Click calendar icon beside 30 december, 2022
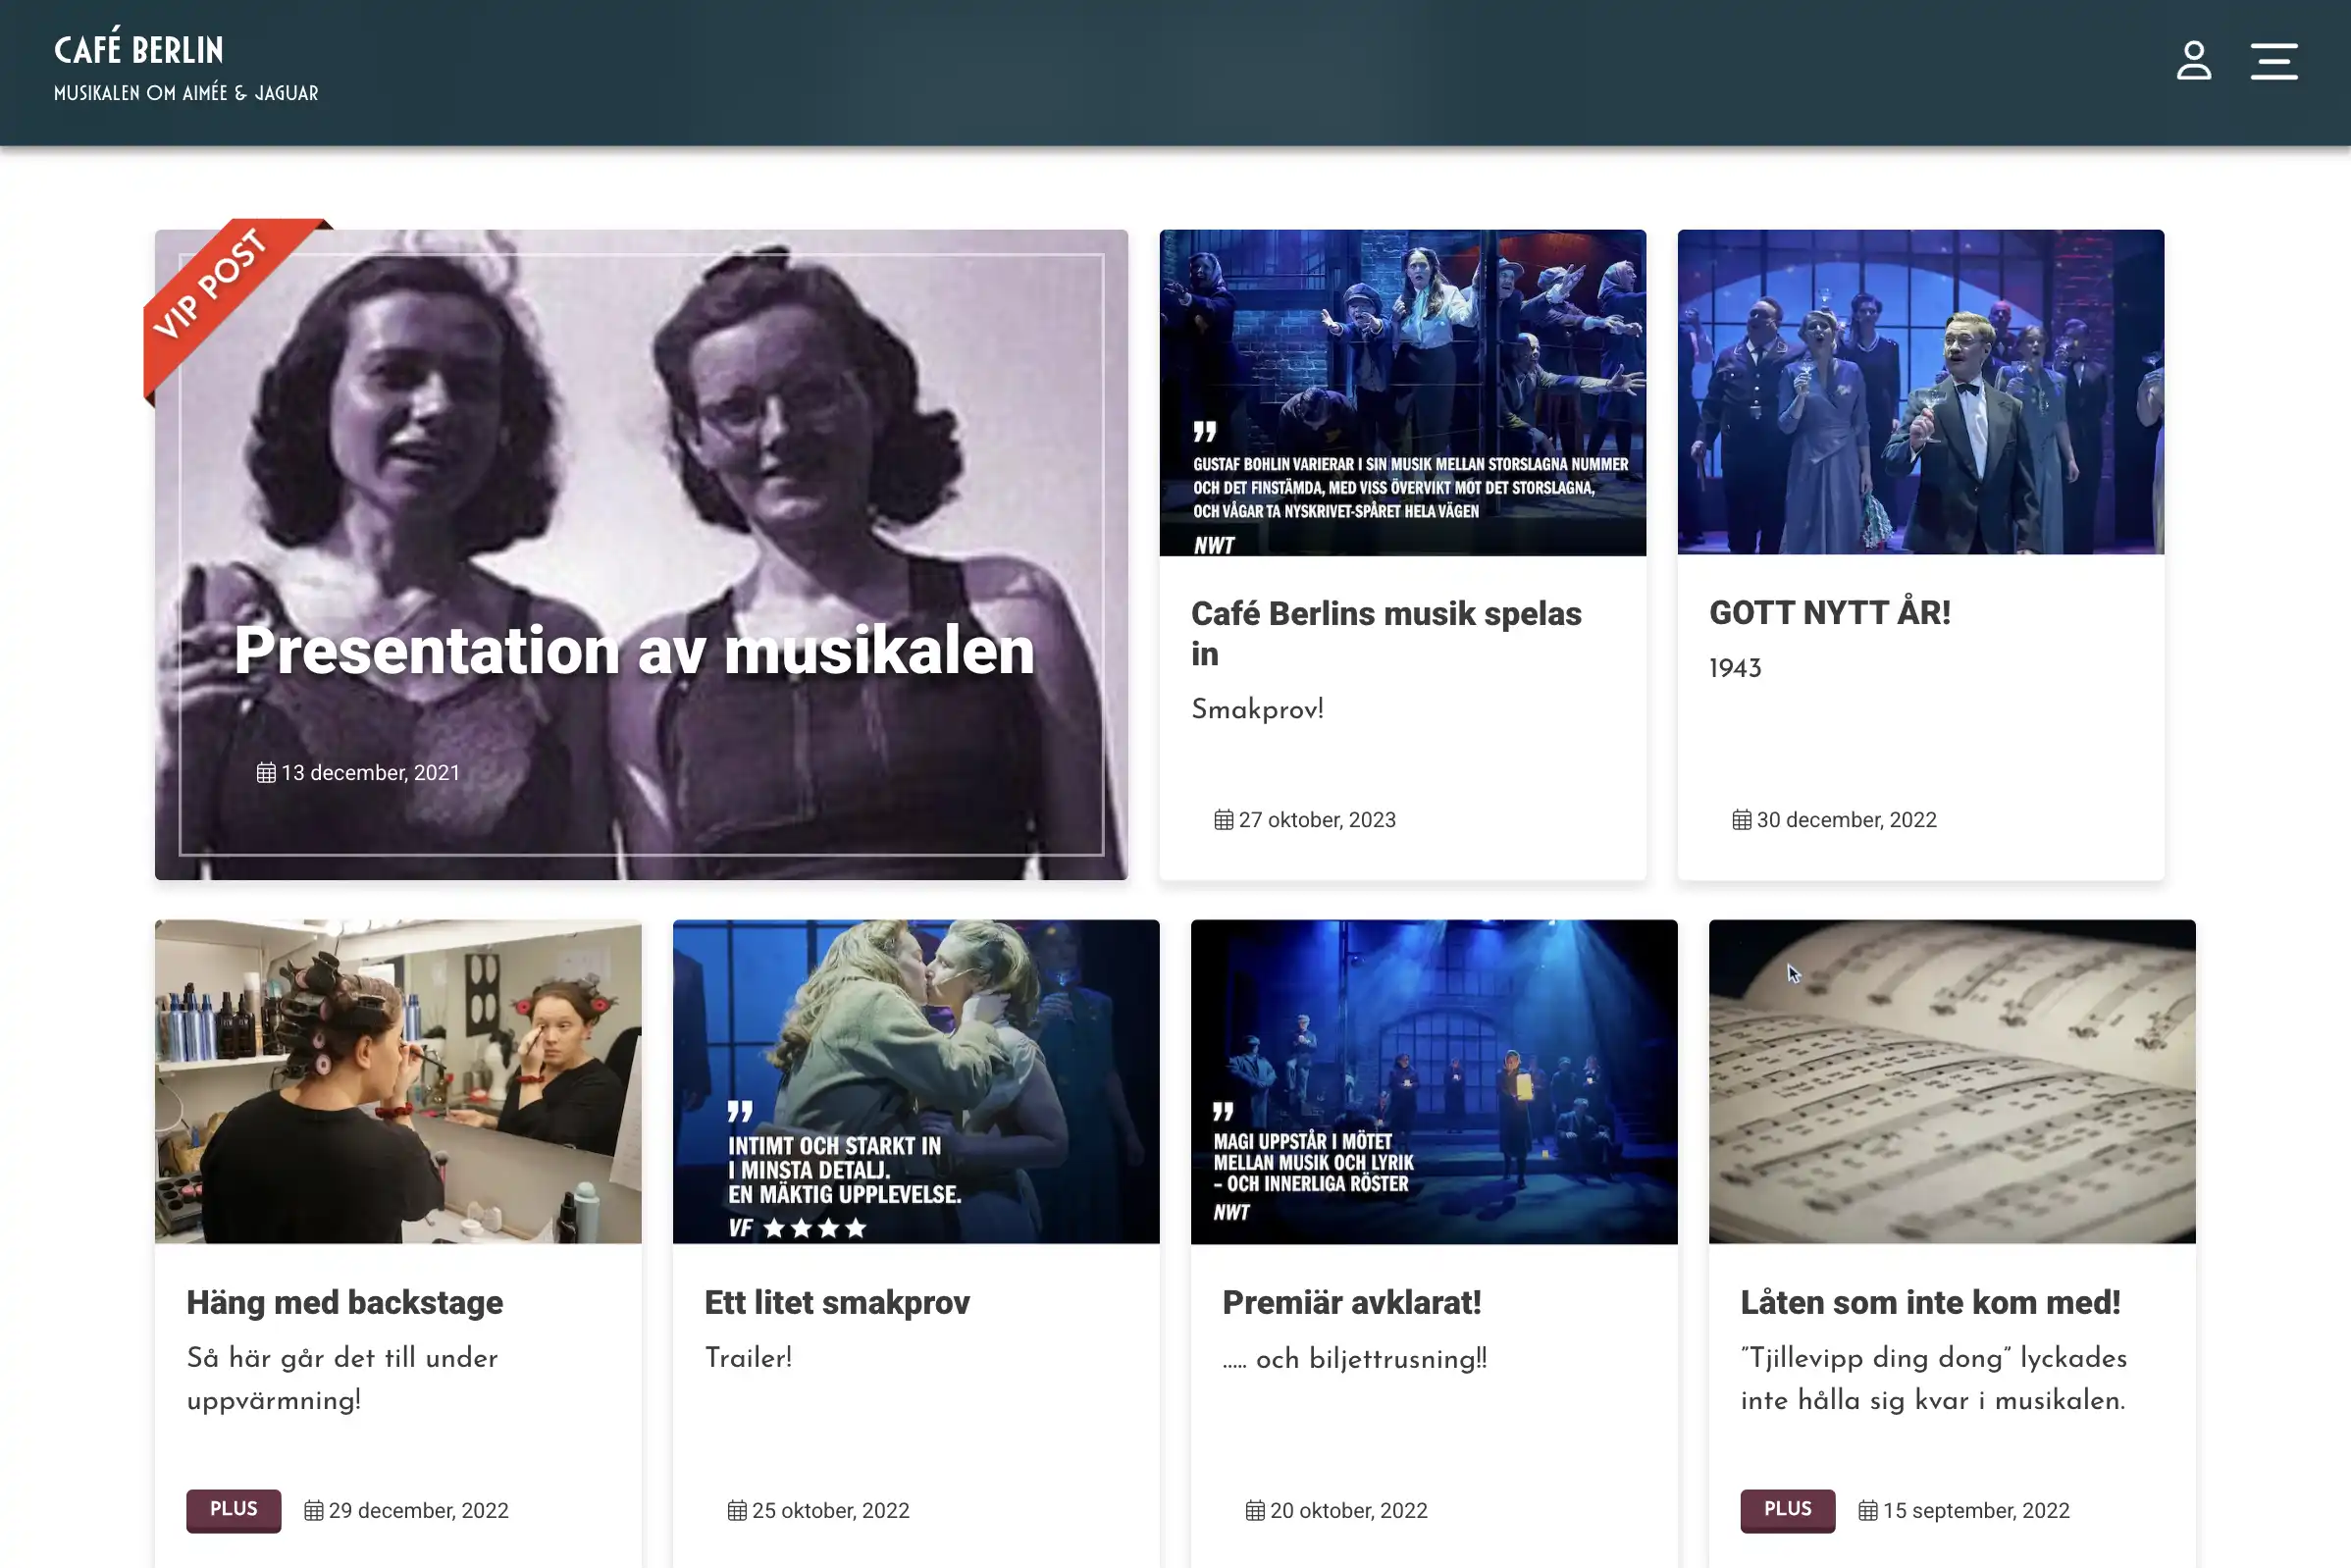 pos(1741,820)
